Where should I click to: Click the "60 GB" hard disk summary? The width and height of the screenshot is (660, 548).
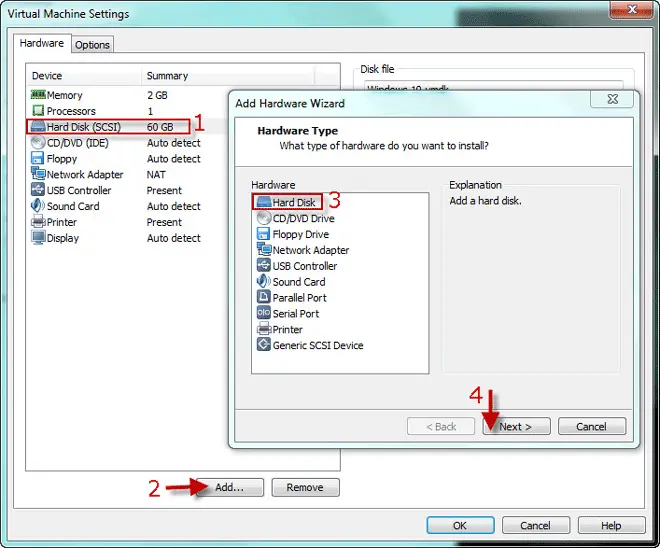coord(160,127)
